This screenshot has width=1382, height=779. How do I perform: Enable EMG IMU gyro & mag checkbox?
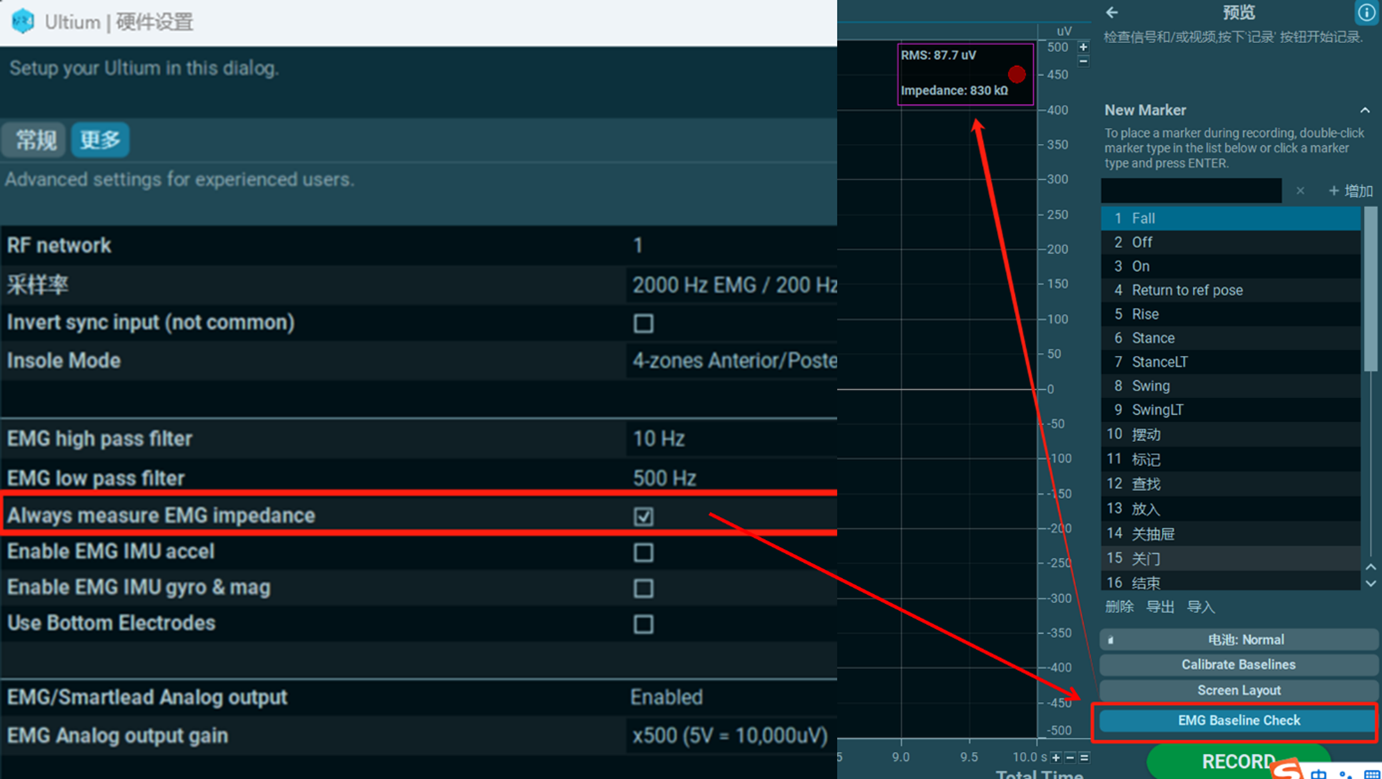(644, 588)
